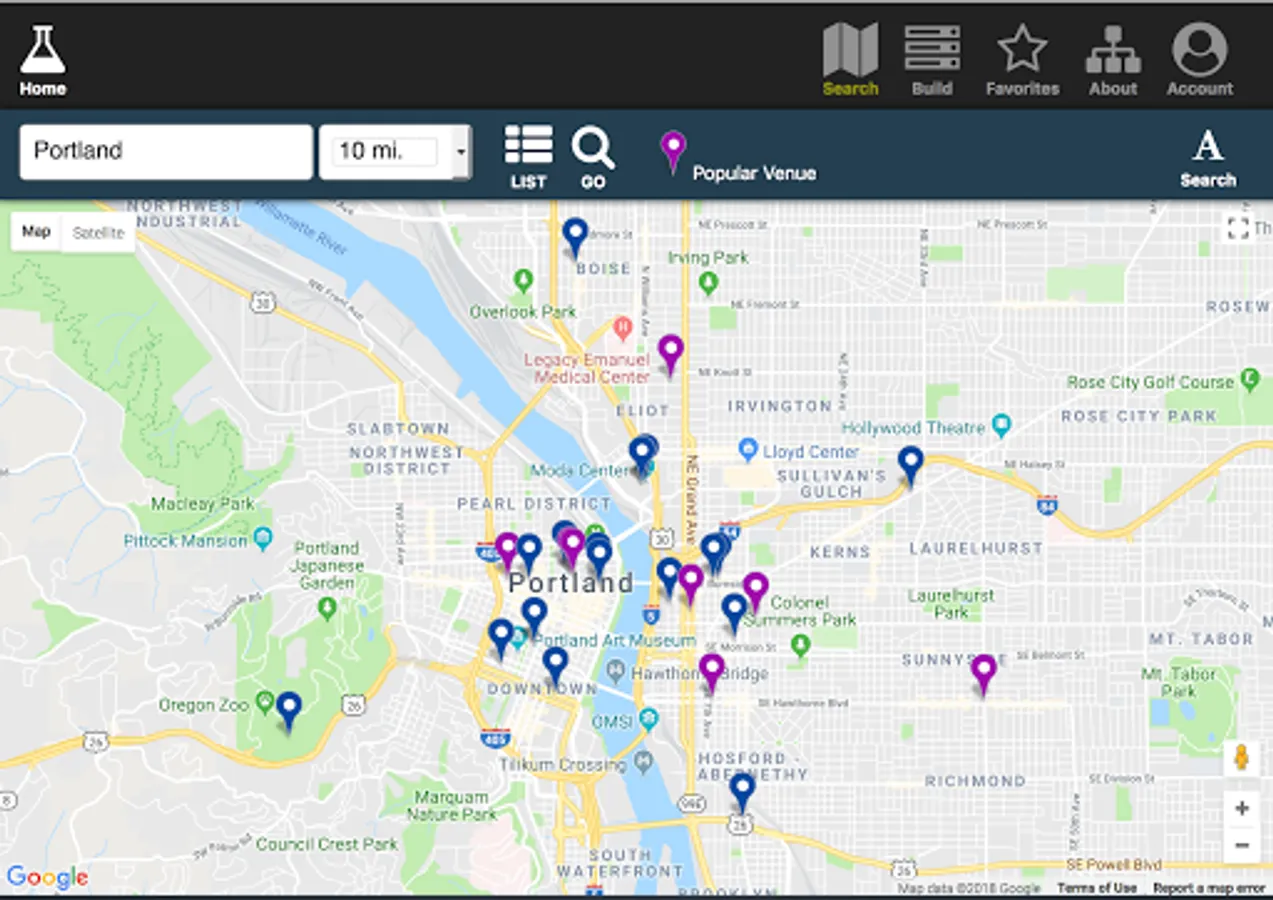
Task: Click the Laurelhurst Park label
Action: click(951, 603)
